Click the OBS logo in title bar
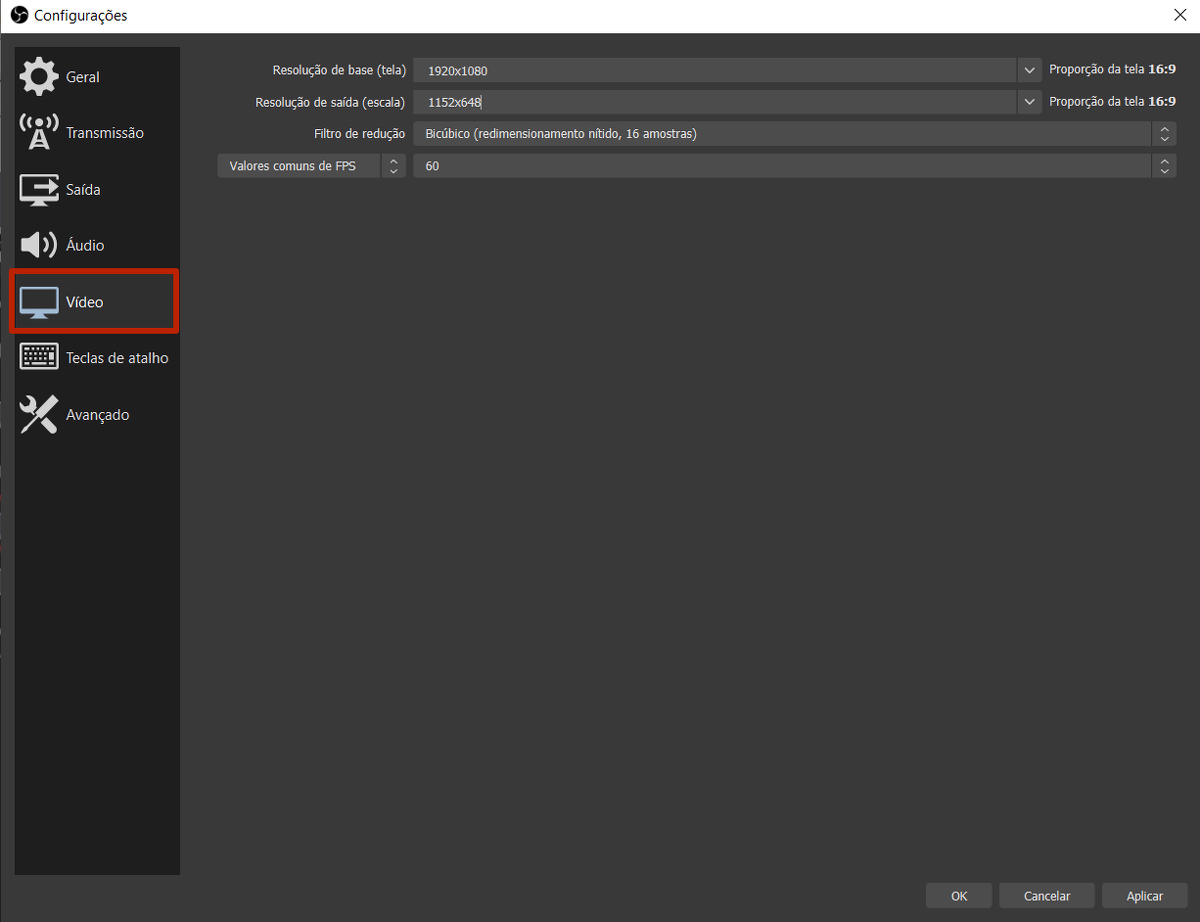 [x=18, y=15]
